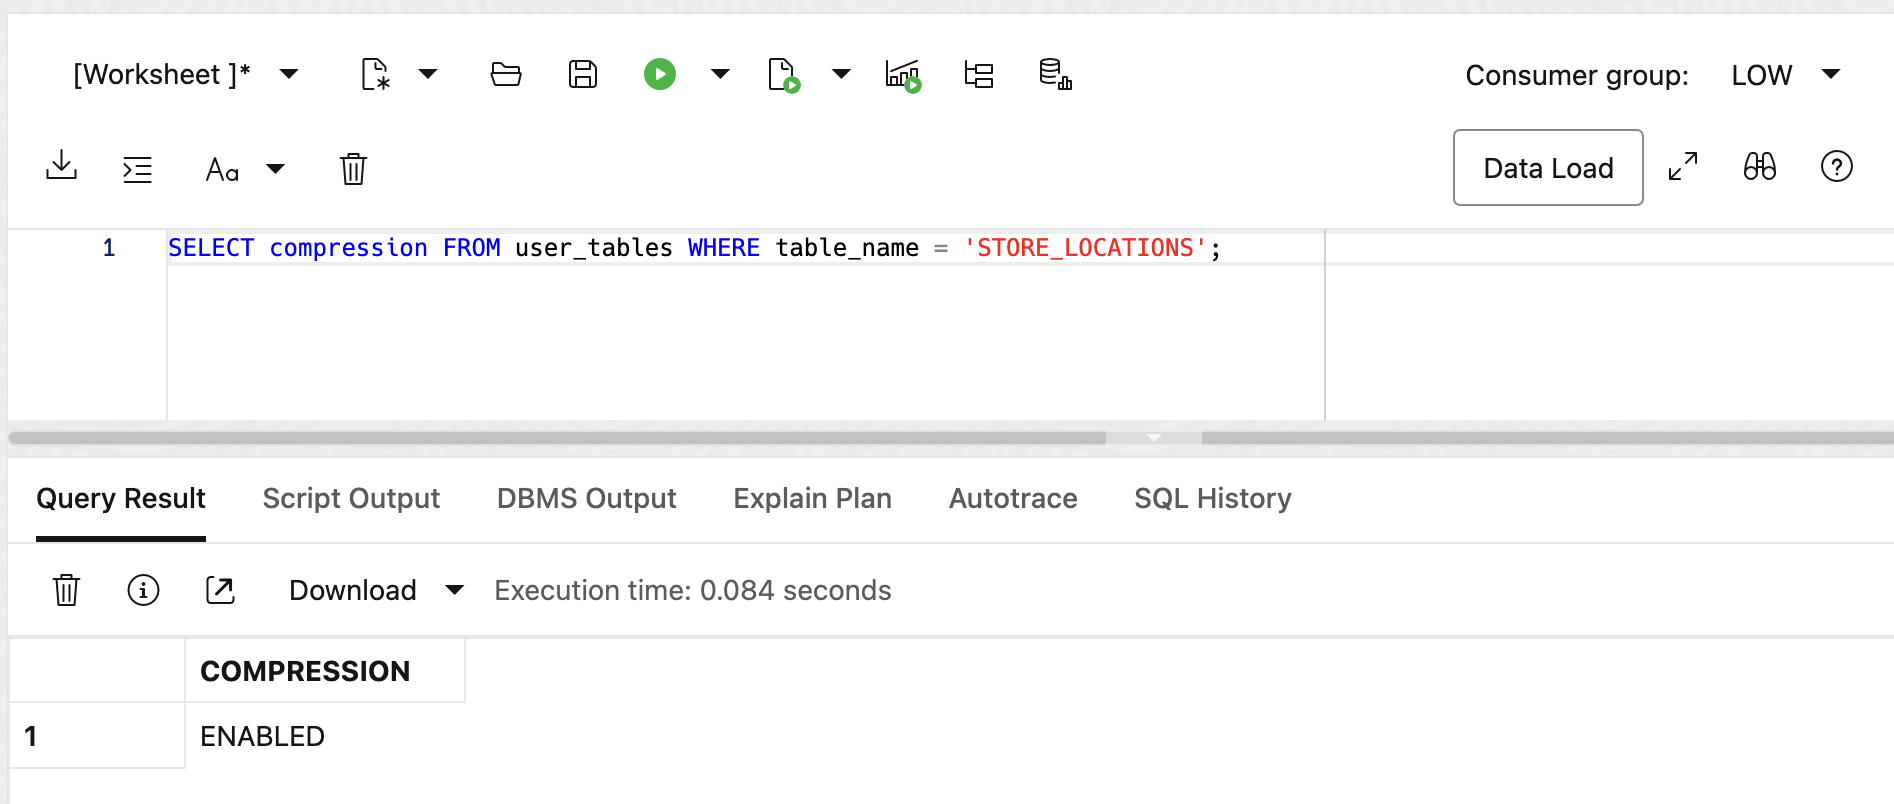Image resolution: width=1894 pixels, height=804 pixels.
Task: Change text case with Aa icon
Action: 222,170
